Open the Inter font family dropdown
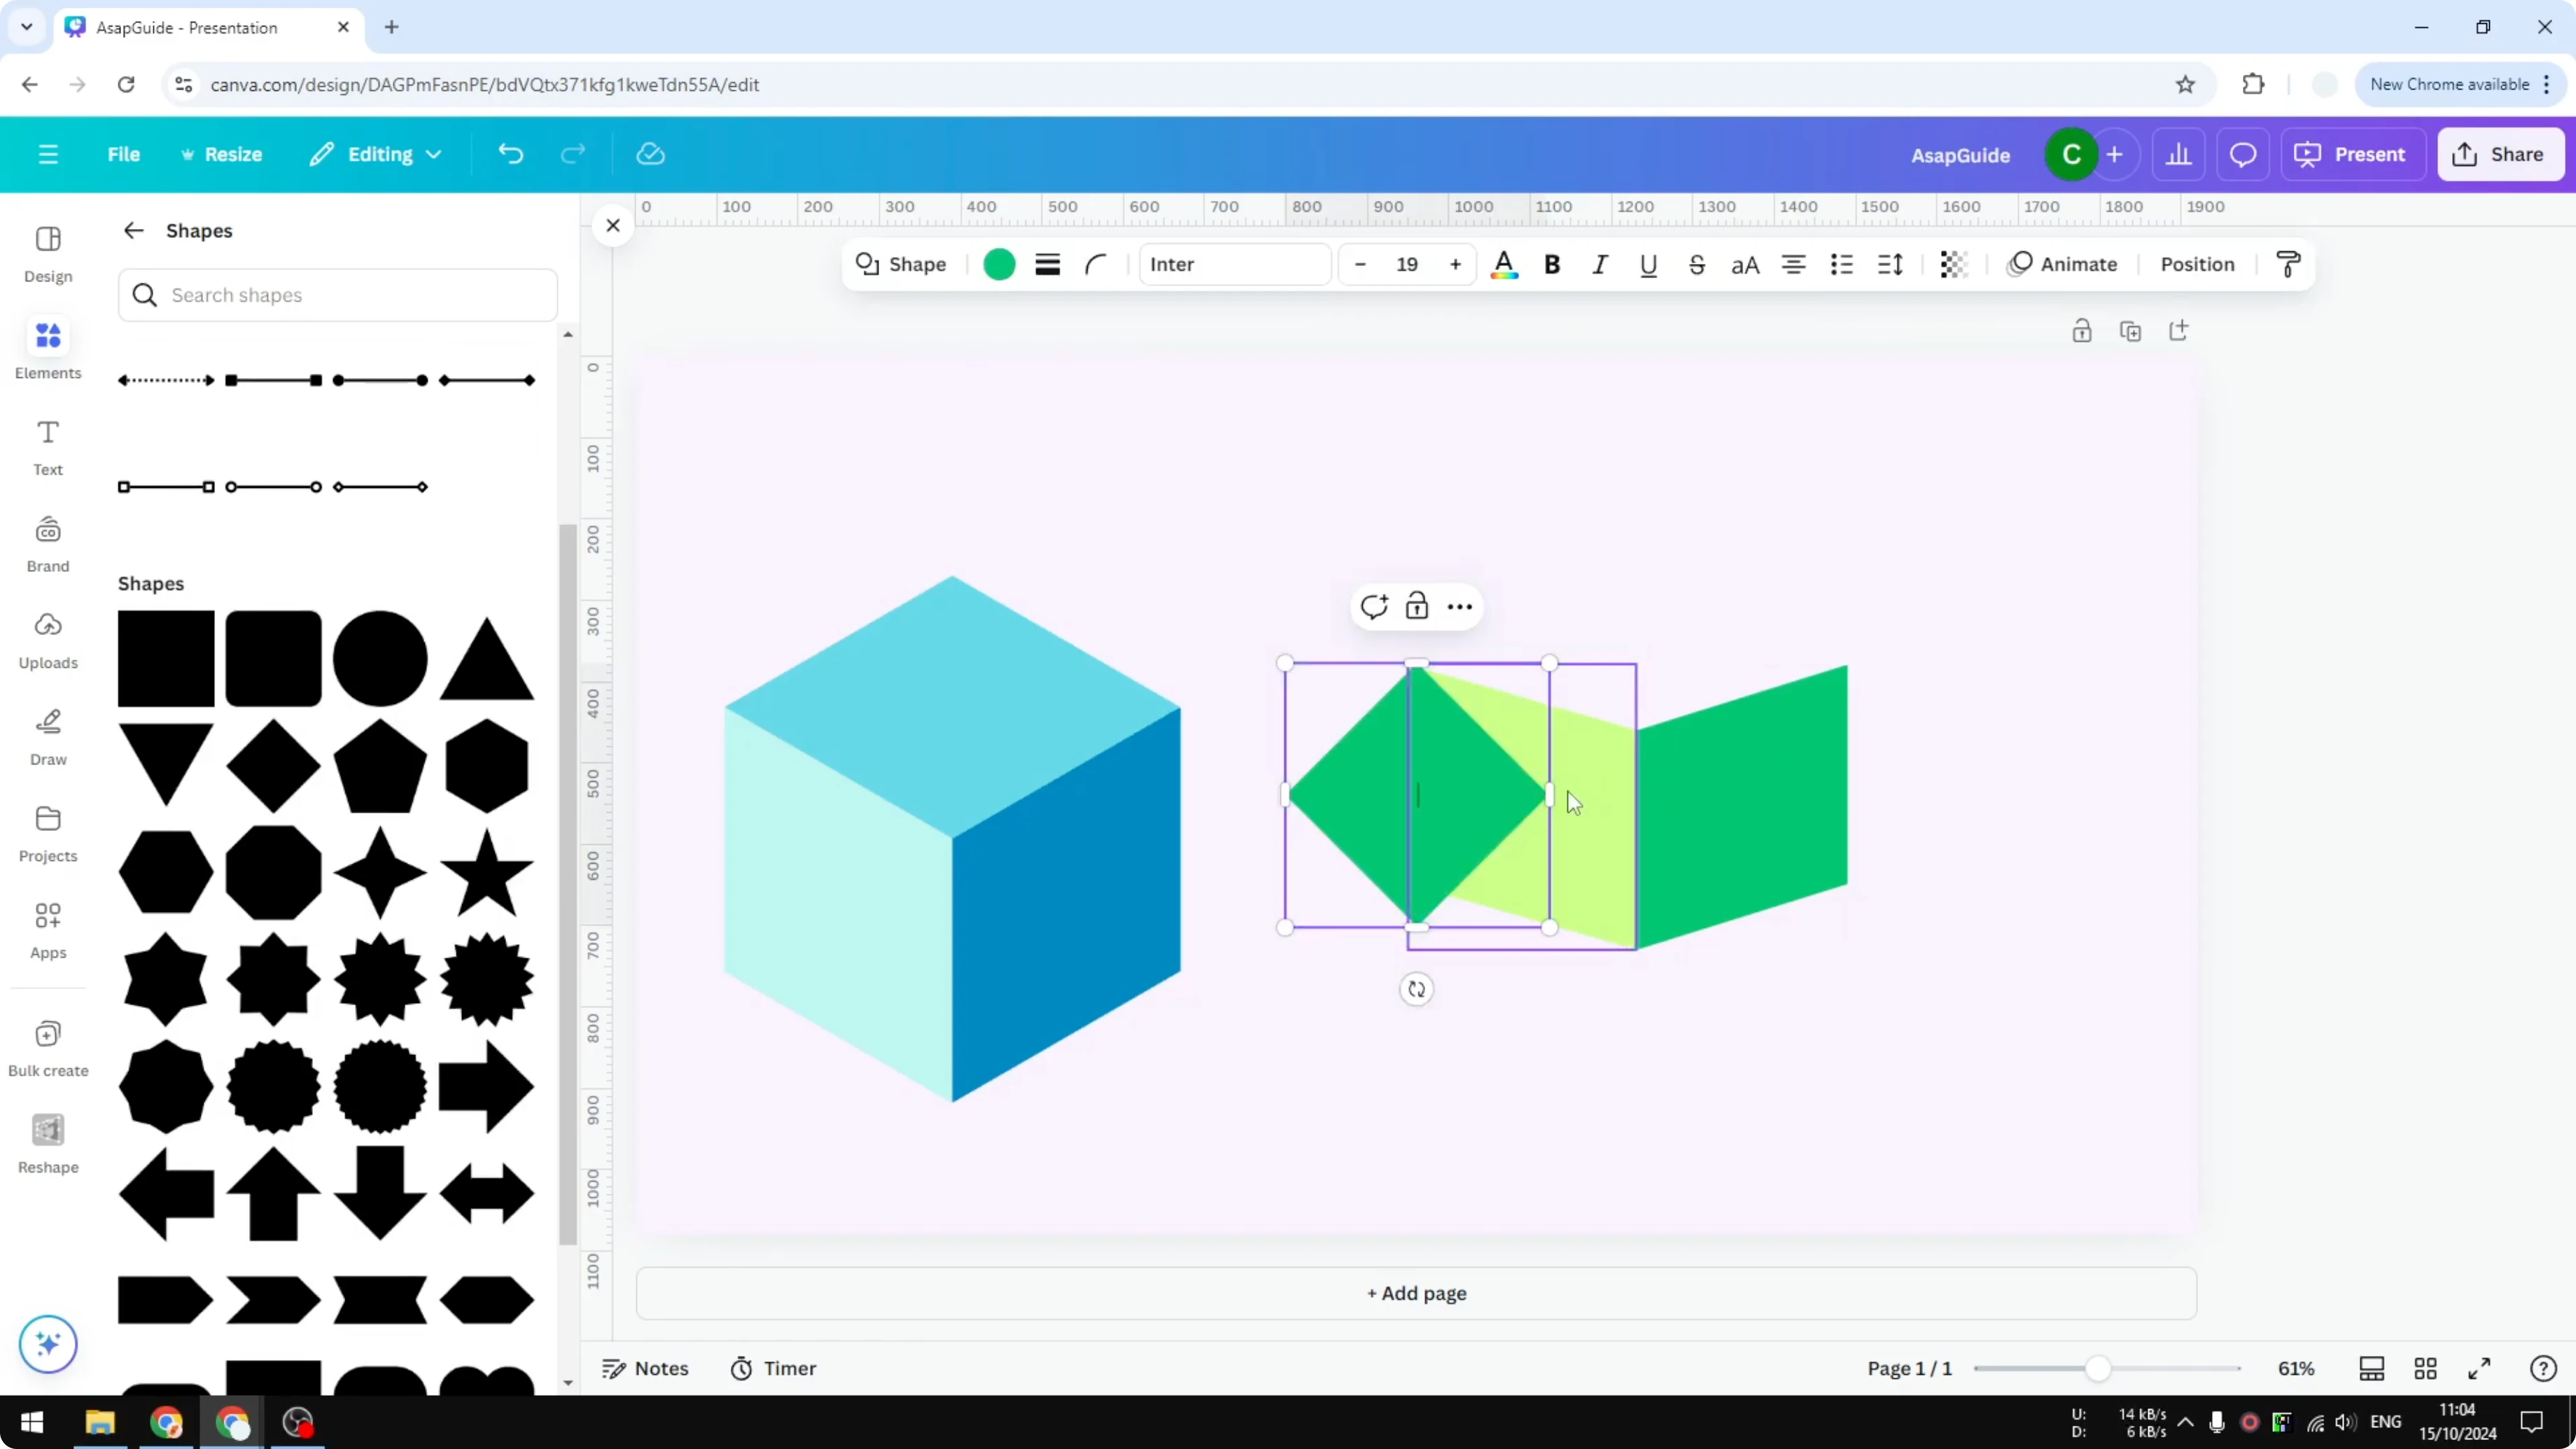Image resolution: width=2576 pixels, height=1449 pixels. tap(1235, 264)
